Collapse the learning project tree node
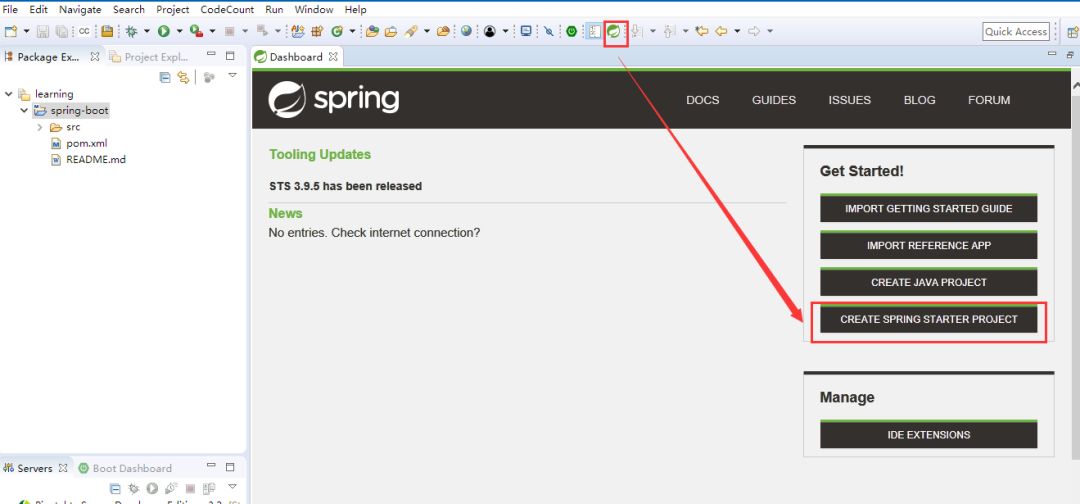 pyautogui.click(x=8, y=94)
